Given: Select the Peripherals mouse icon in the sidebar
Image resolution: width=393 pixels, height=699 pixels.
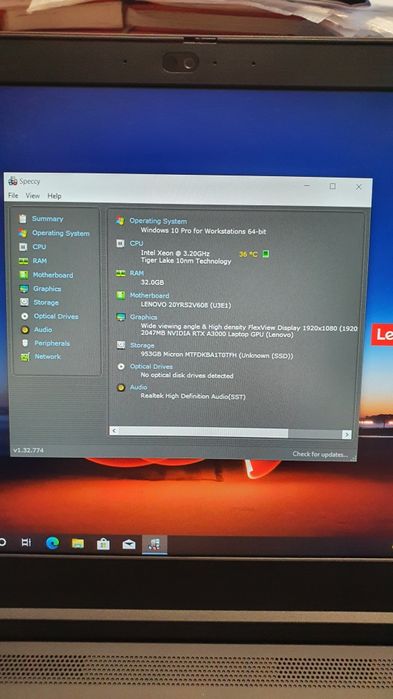Looking at the screenshot, I should pos(25,343).
